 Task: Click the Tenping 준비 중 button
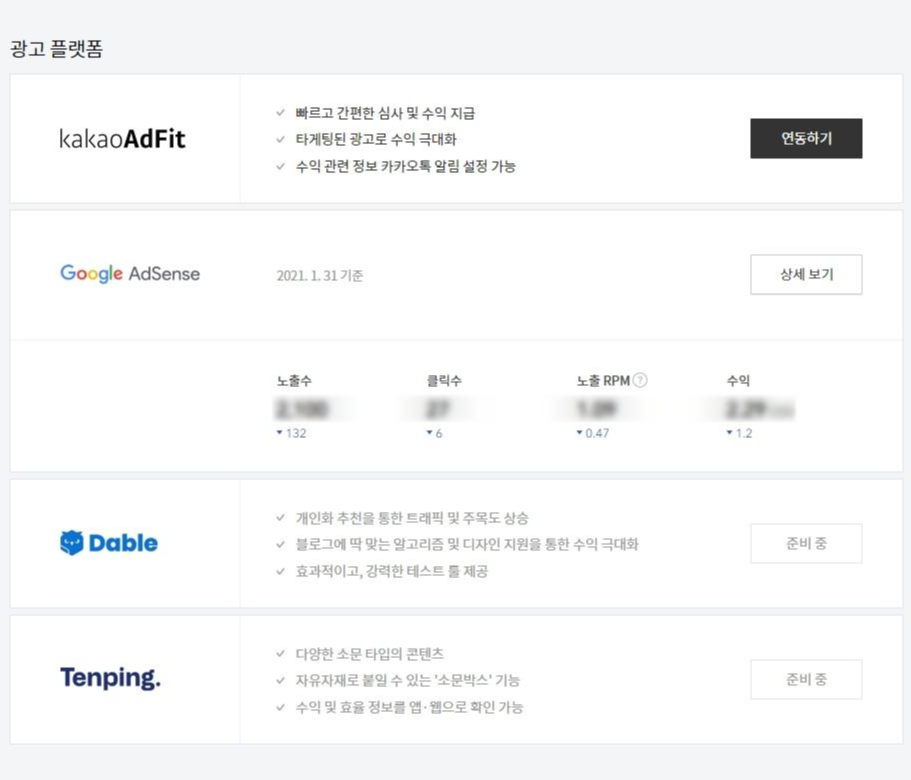(806, 679)
